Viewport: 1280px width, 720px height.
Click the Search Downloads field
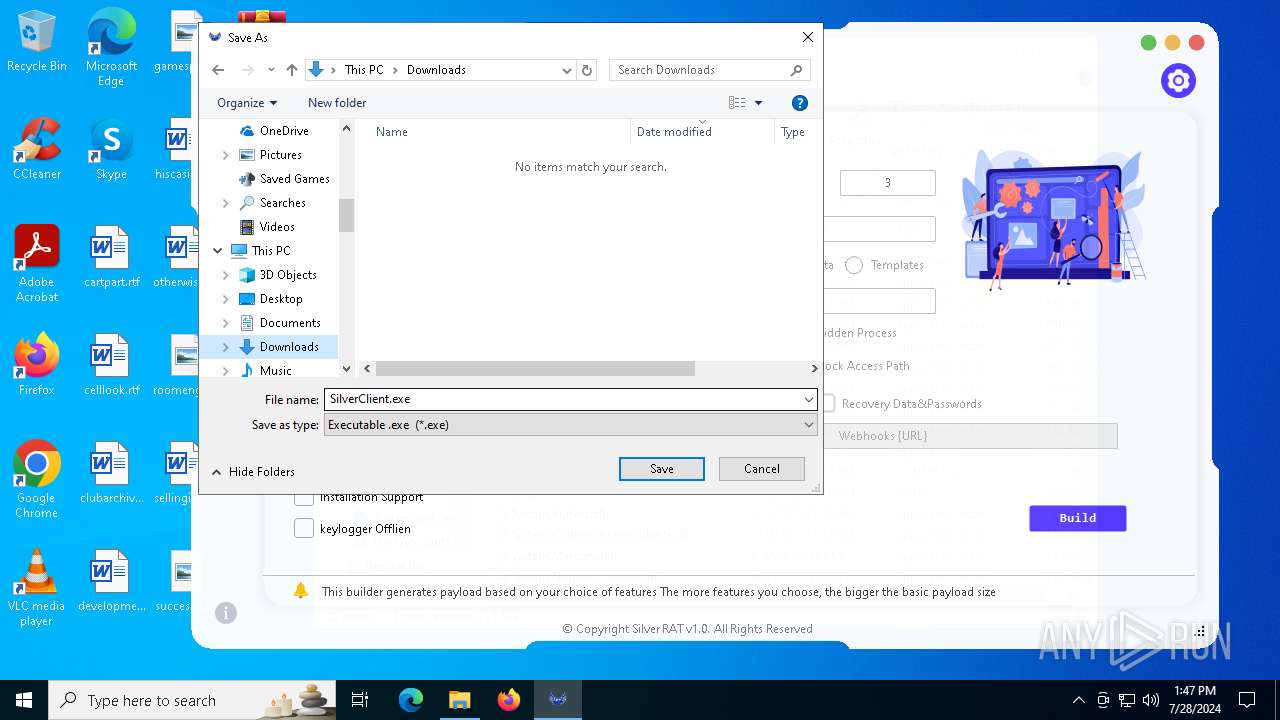[x=700, y=70]
